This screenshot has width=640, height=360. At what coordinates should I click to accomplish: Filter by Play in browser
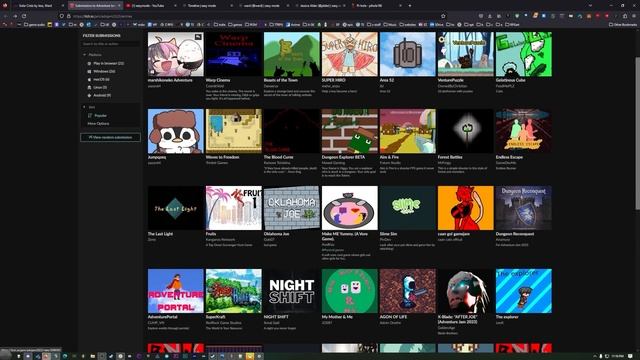point(109,63)
